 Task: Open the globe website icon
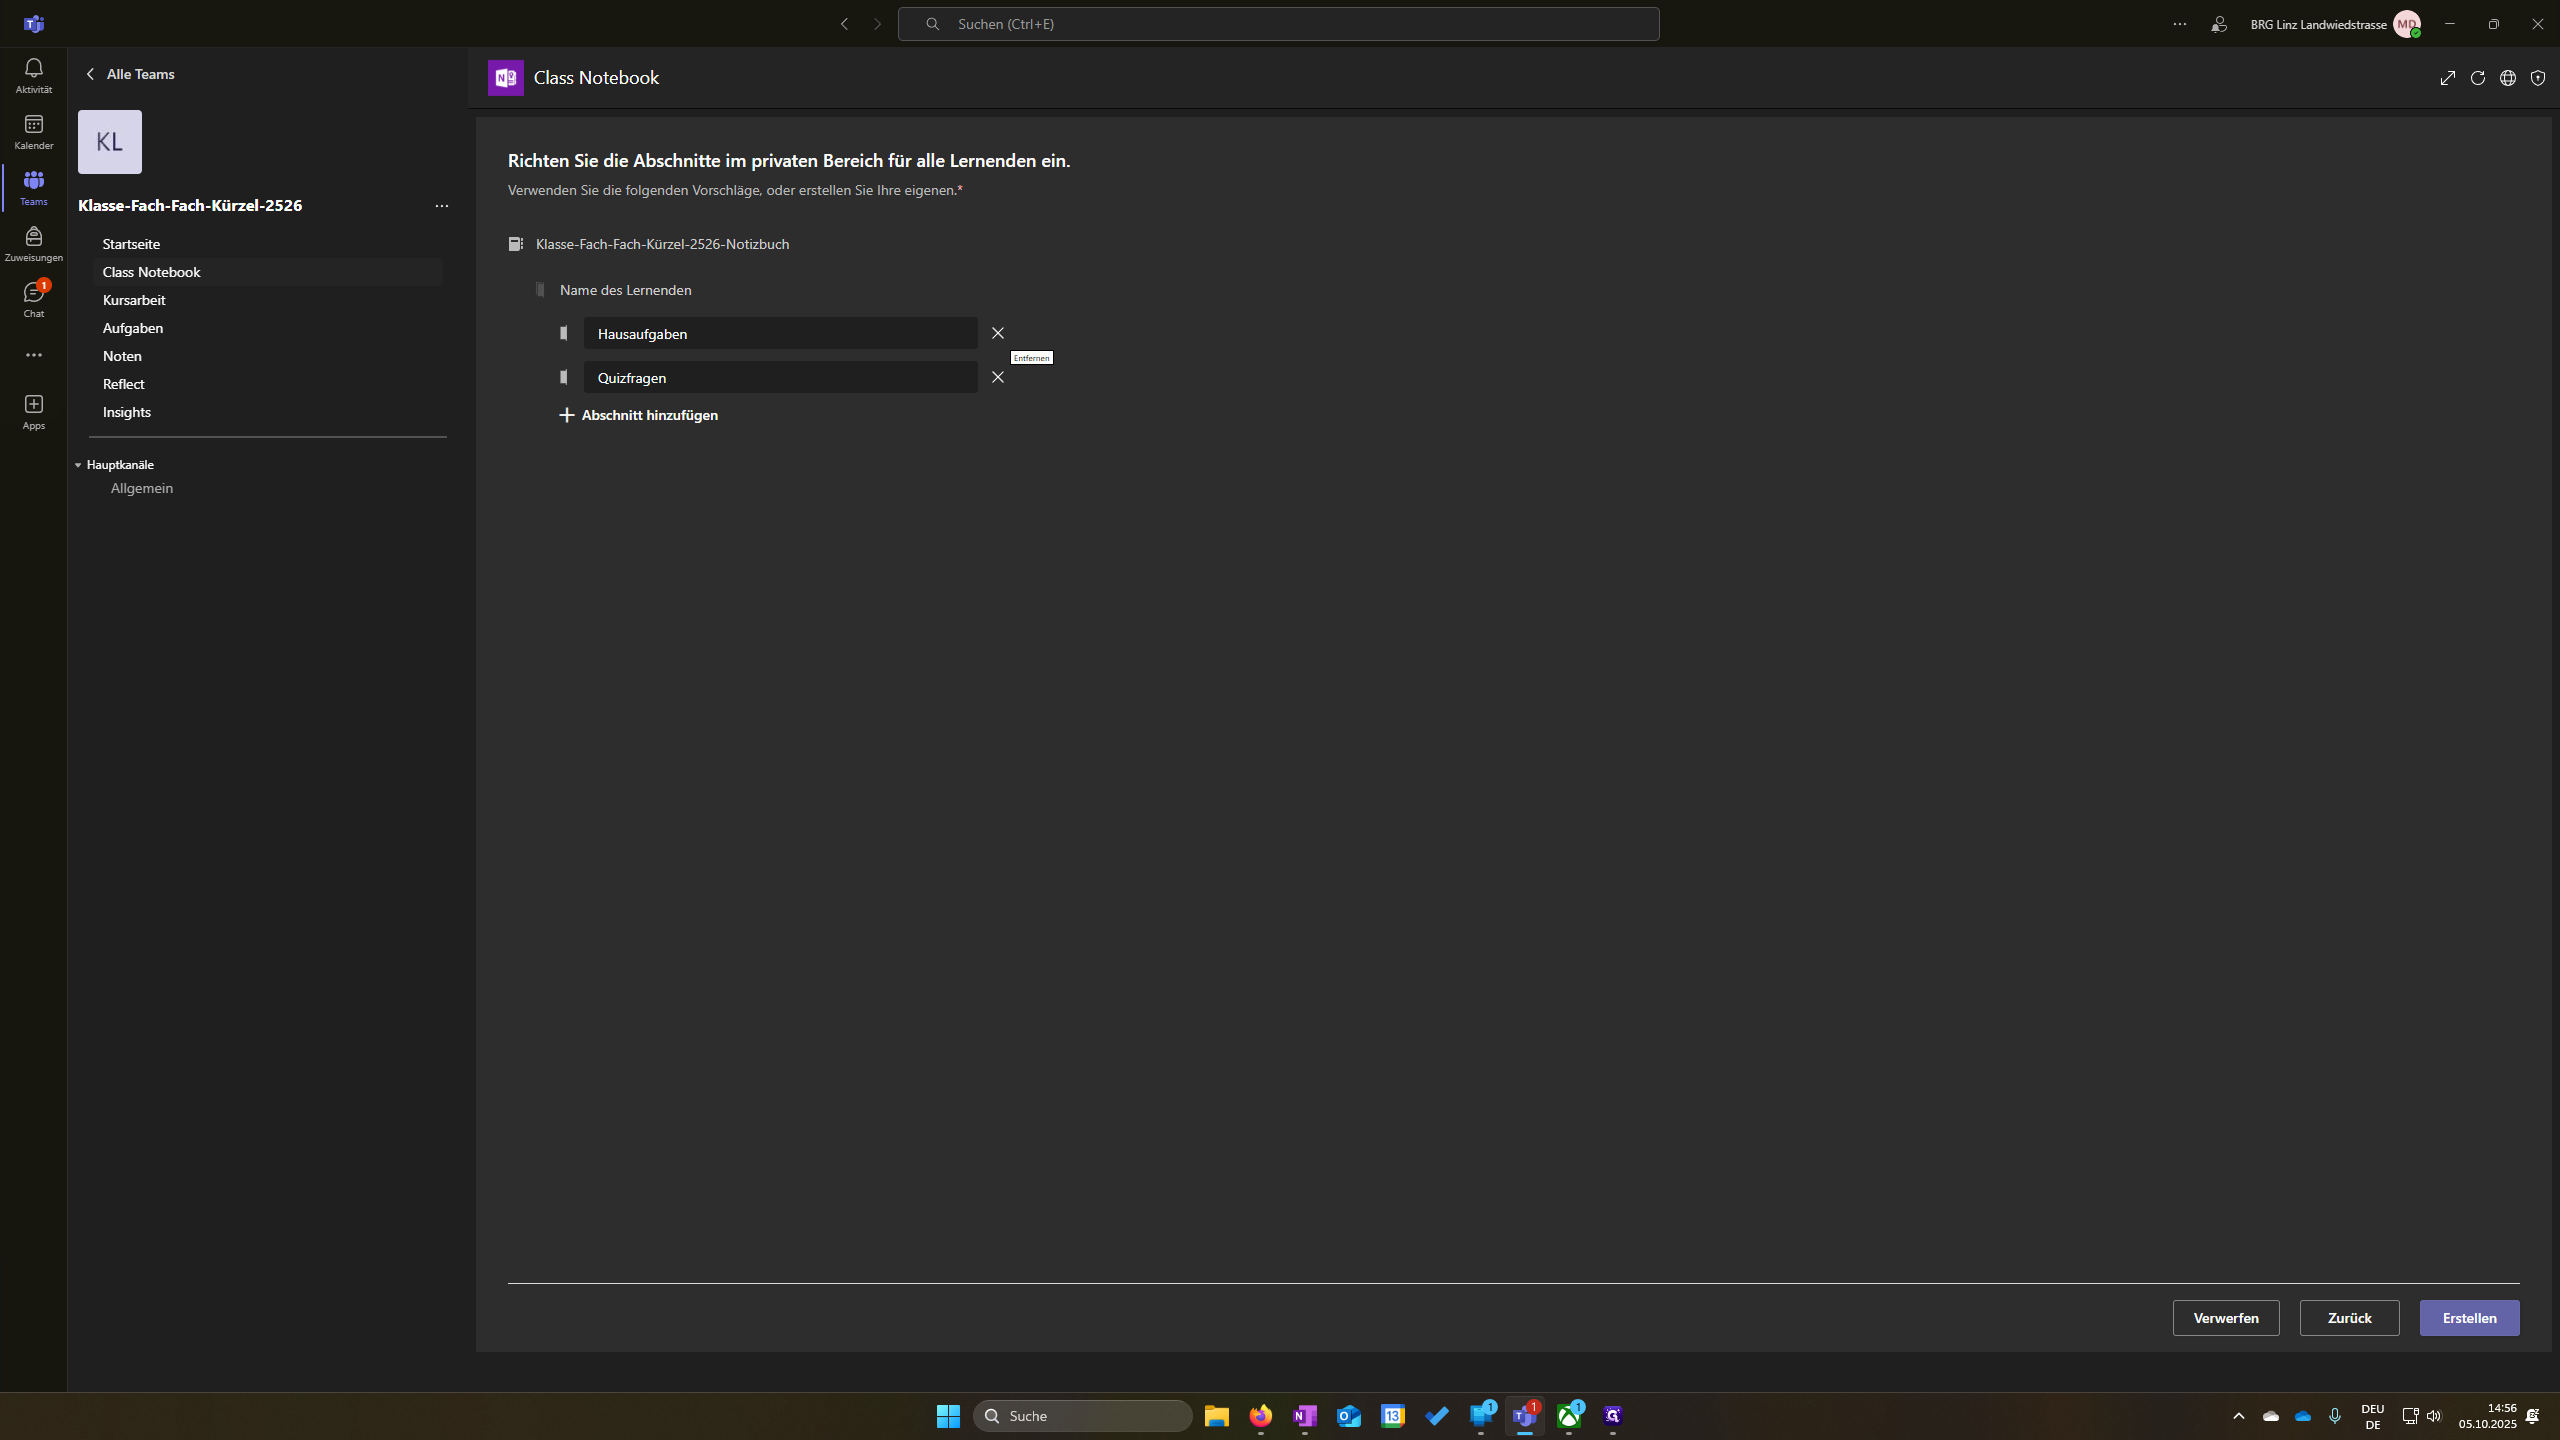[x=2507, y=78]
